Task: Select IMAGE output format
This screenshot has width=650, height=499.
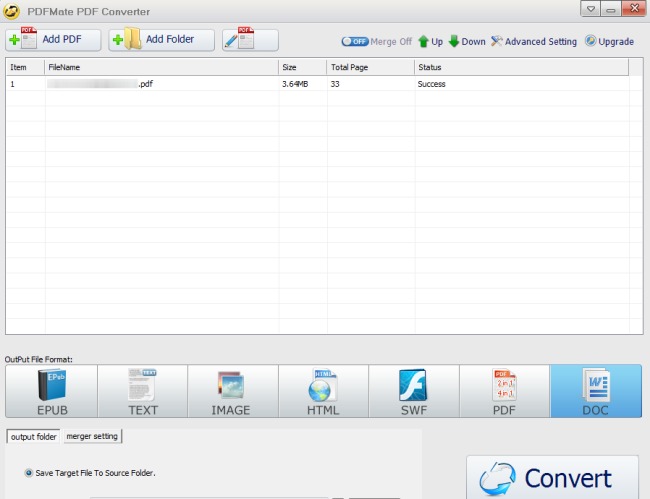Action: [233, 391]
